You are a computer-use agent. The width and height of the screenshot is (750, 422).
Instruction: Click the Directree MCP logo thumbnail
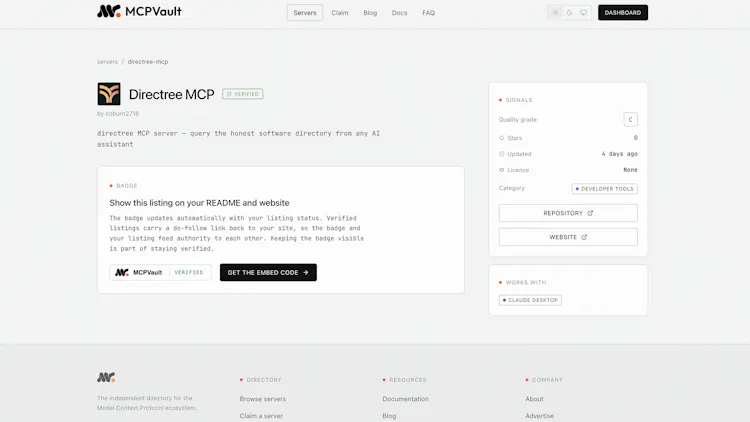pos(109,94)
